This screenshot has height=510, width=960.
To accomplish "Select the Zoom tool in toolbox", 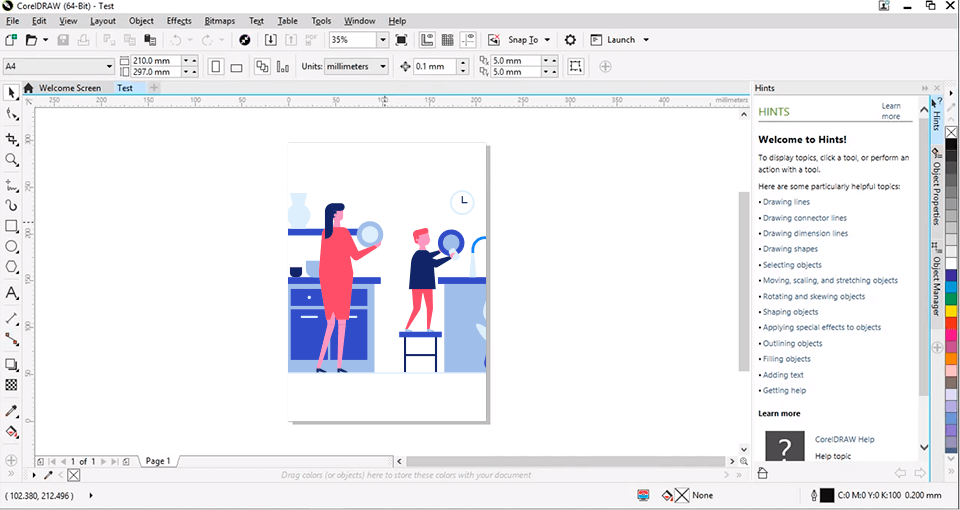I will [12, 160].
